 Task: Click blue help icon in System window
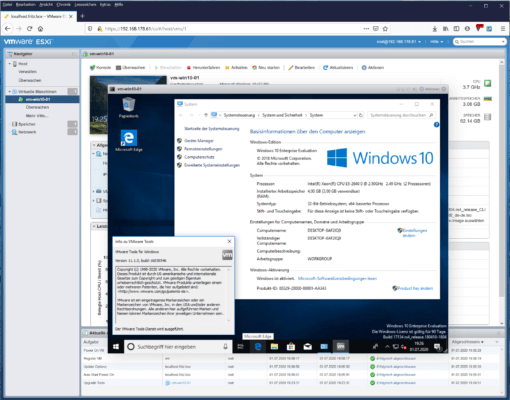pyautogui.click(x=436, y=125)
